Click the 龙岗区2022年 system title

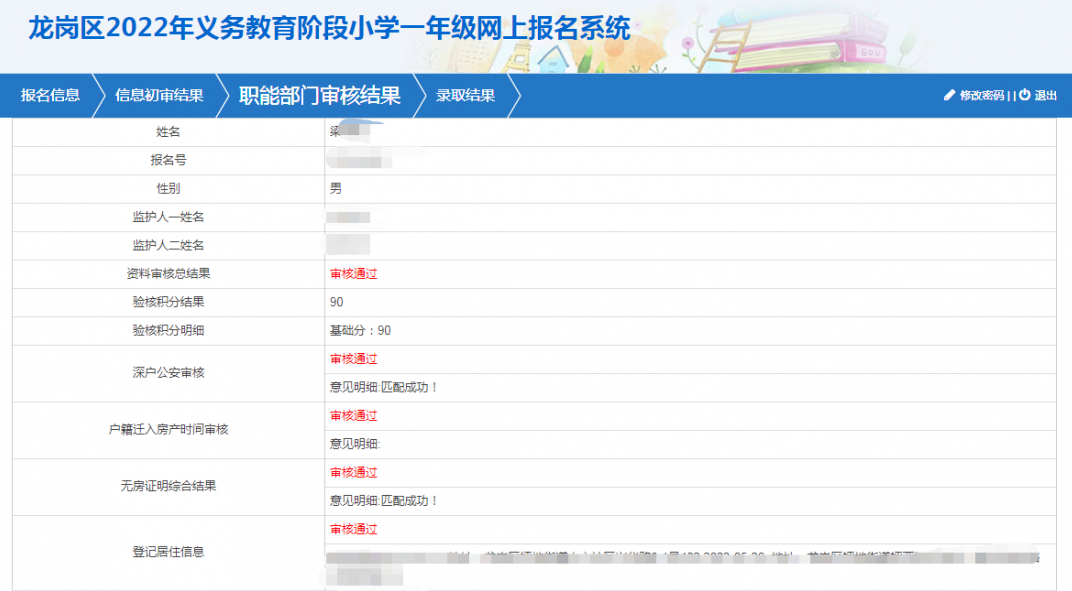pos(329,29)
